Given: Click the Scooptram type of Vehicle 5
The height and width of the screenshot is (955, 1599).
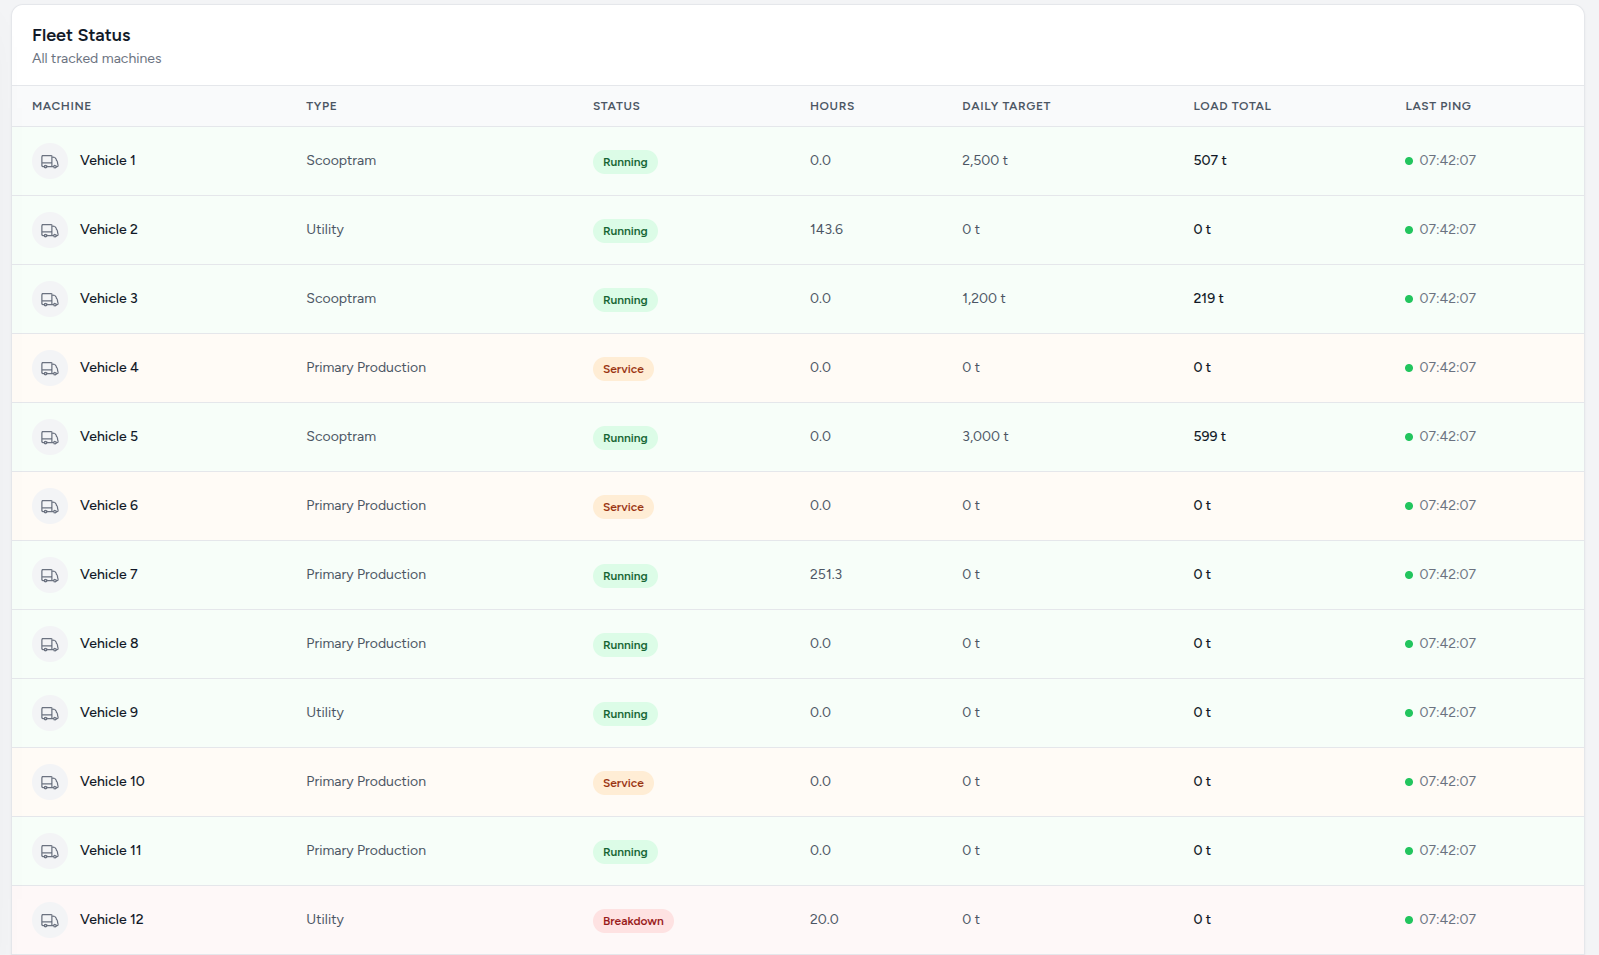Looking at the screenshot, I should click(x=341, y=436).
